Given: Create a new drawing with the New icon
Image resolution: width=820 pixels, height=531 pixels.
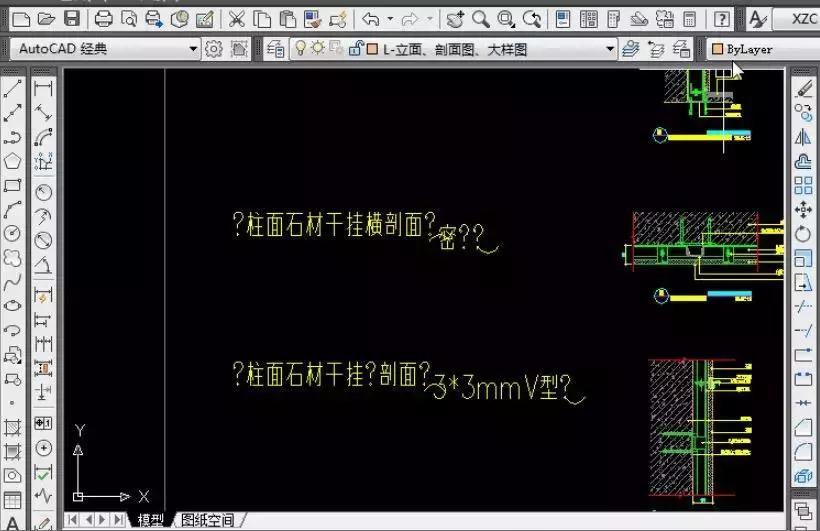Looking at the screenshot, I should pyautogui.click(x=20, y=20).
